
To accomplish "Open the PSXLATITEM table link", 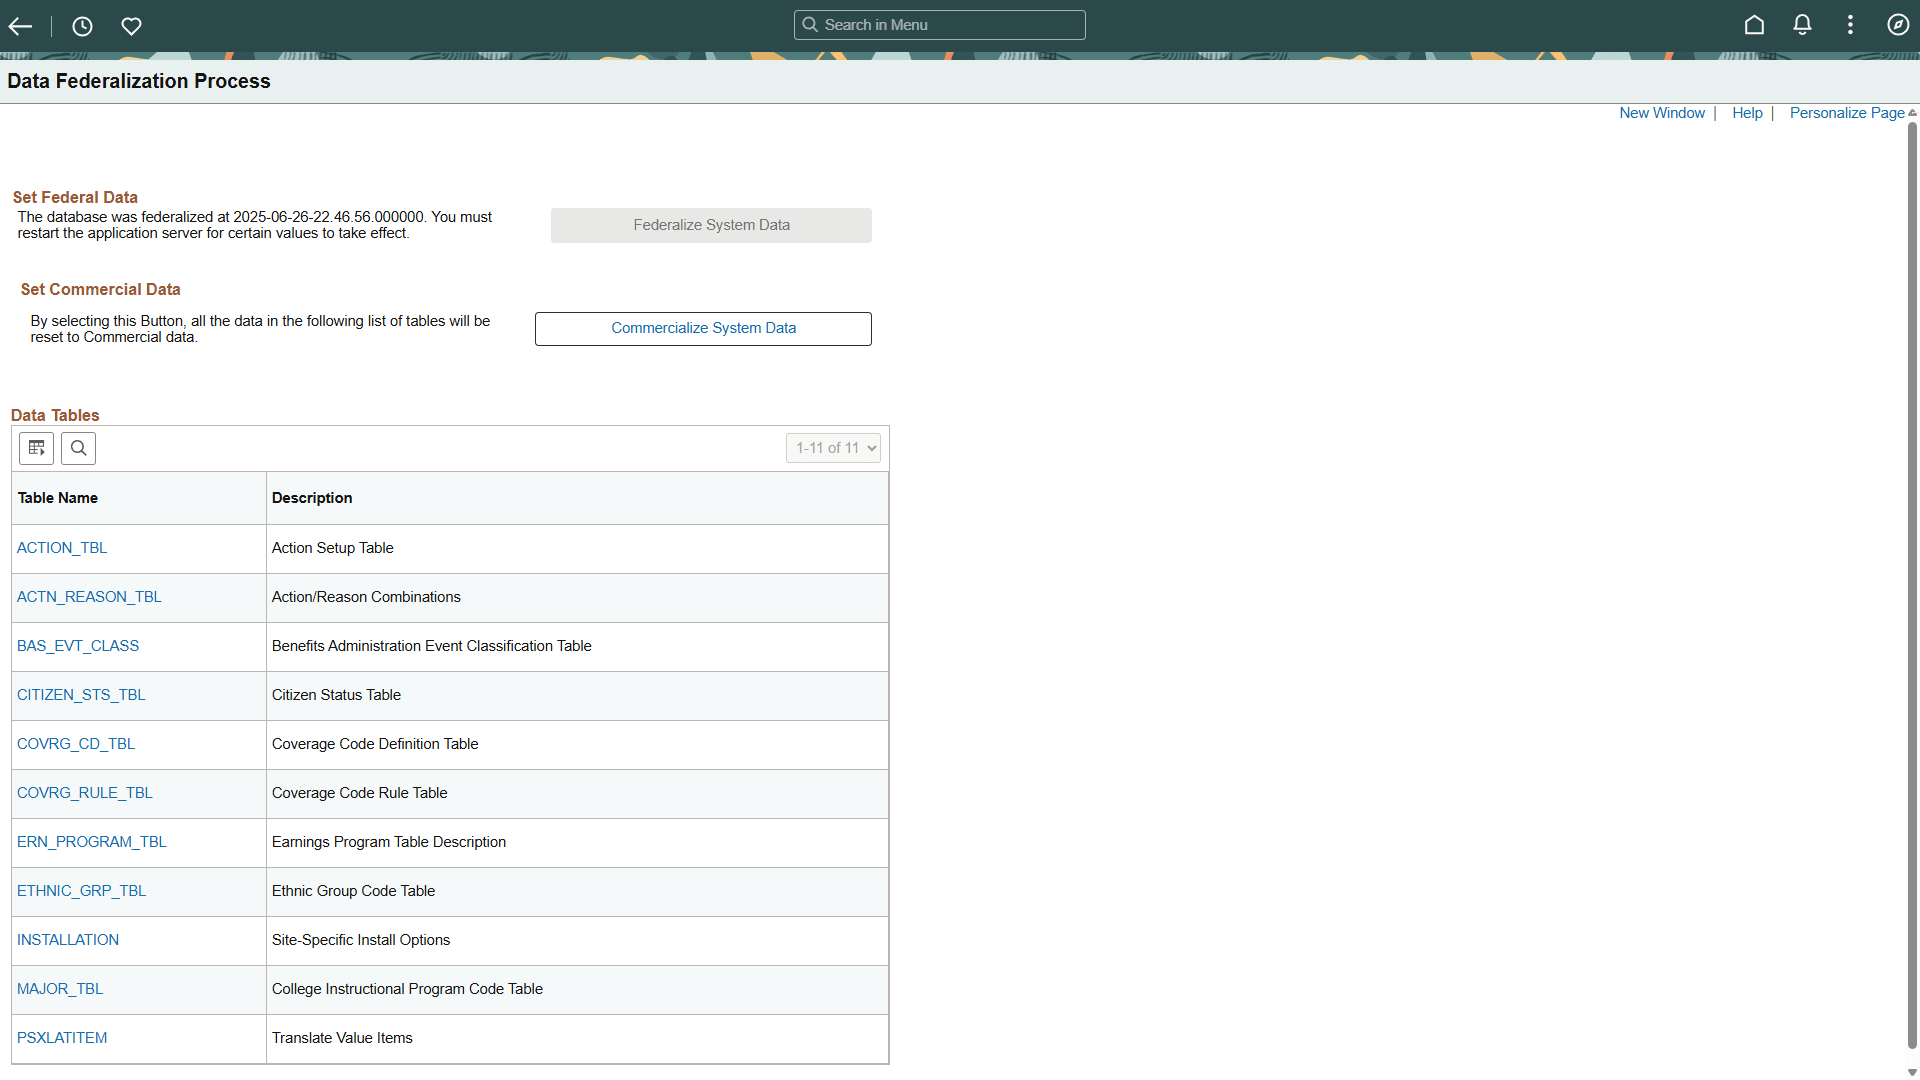I will (62, 1038).
